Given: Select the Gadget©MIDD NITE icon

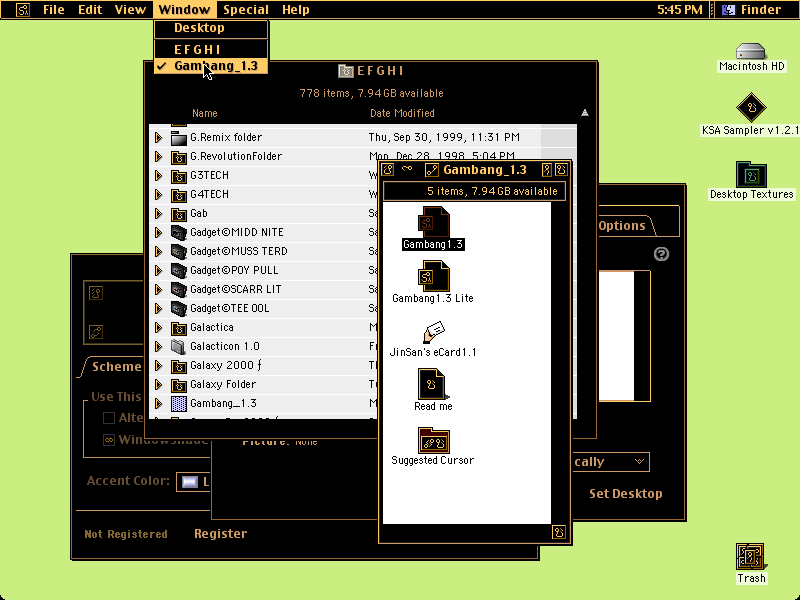Looking at the screenshot, I should point(179,233).
